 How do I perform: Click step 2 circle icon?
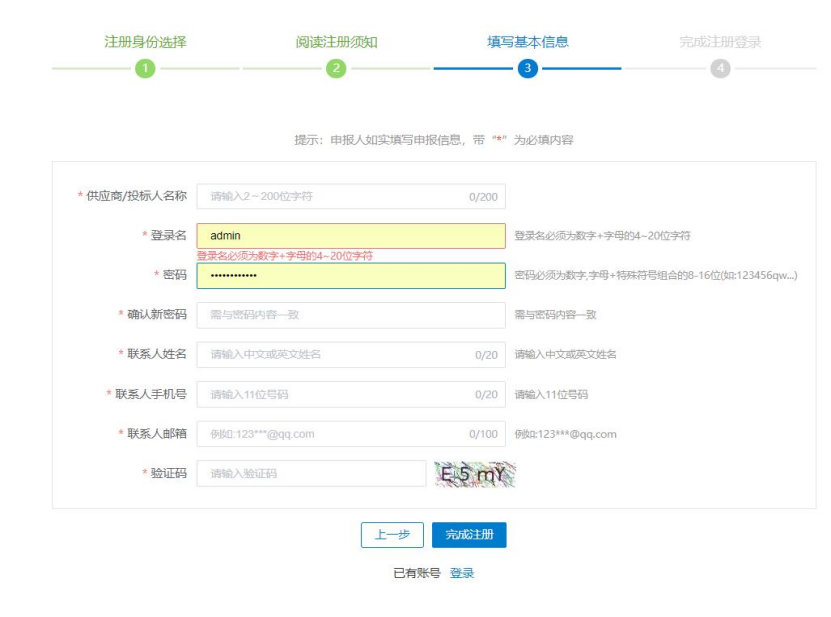tap(336, 68)
